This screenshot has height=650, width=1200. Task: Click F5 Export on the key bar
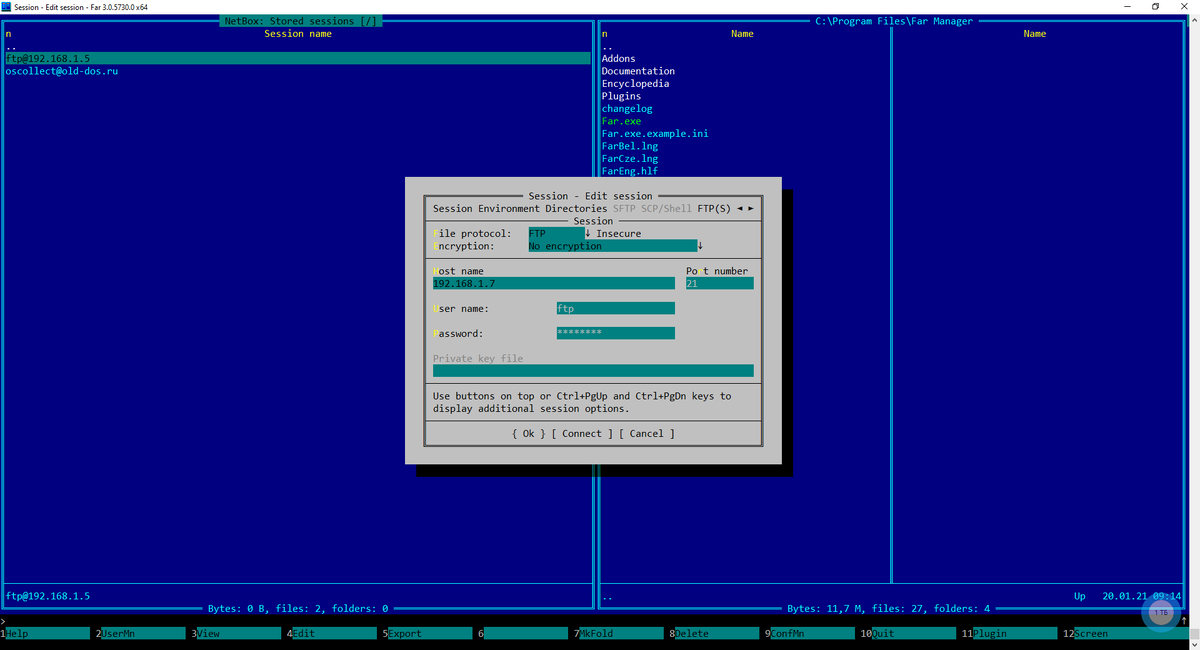click(428, 634)
